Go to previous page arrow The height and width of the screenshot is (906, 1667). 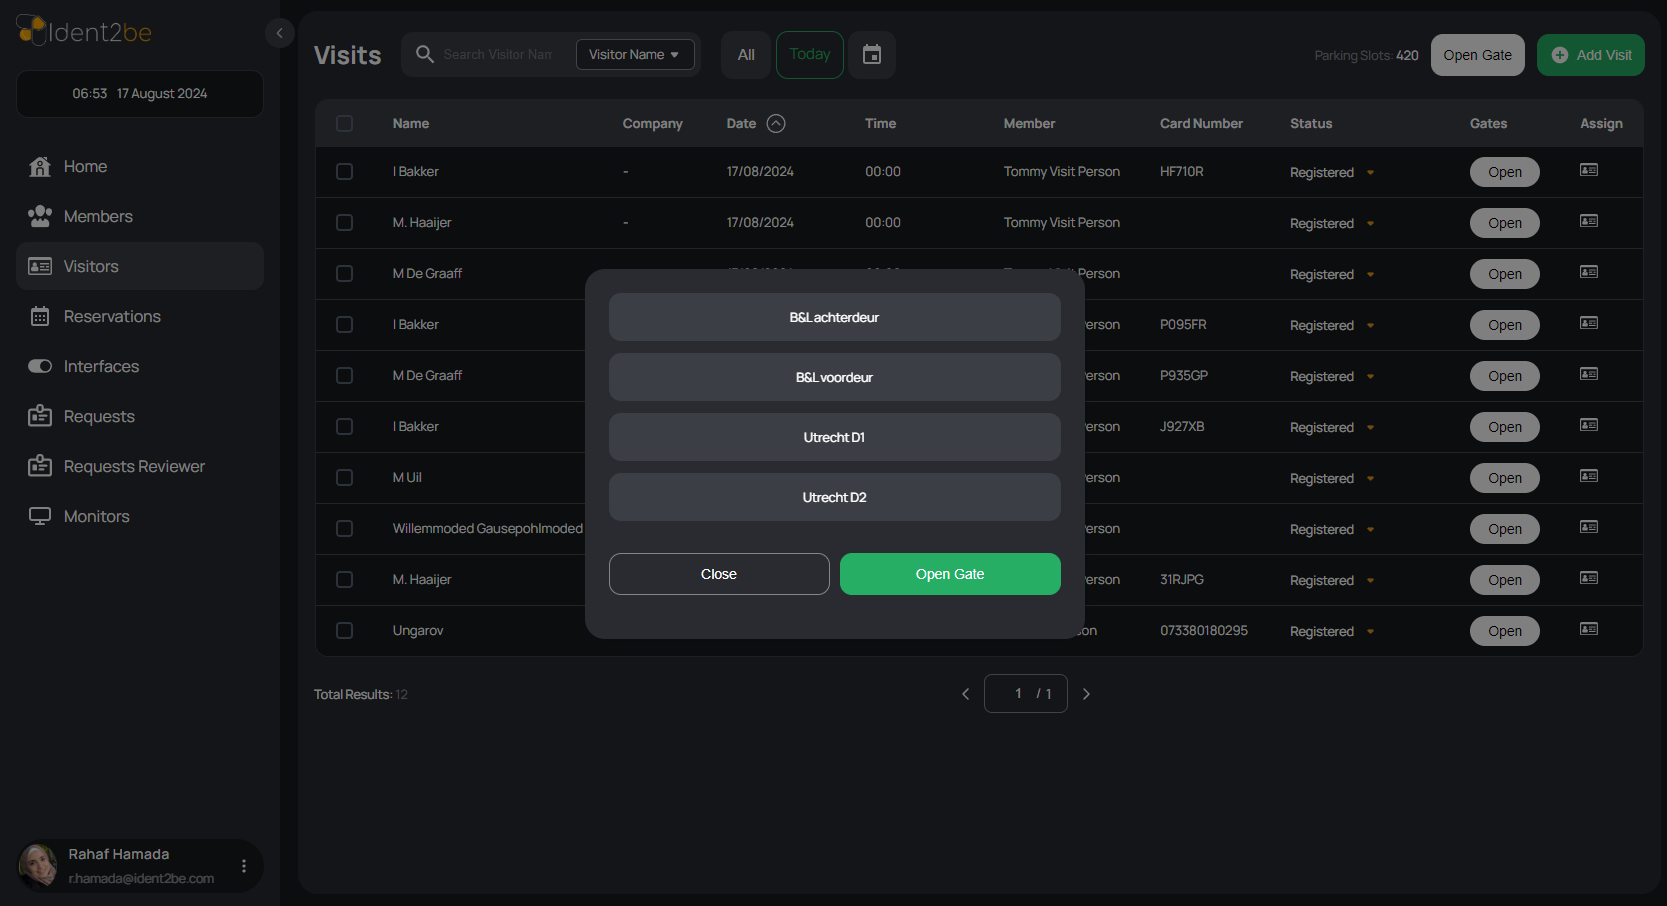[965, 694]
